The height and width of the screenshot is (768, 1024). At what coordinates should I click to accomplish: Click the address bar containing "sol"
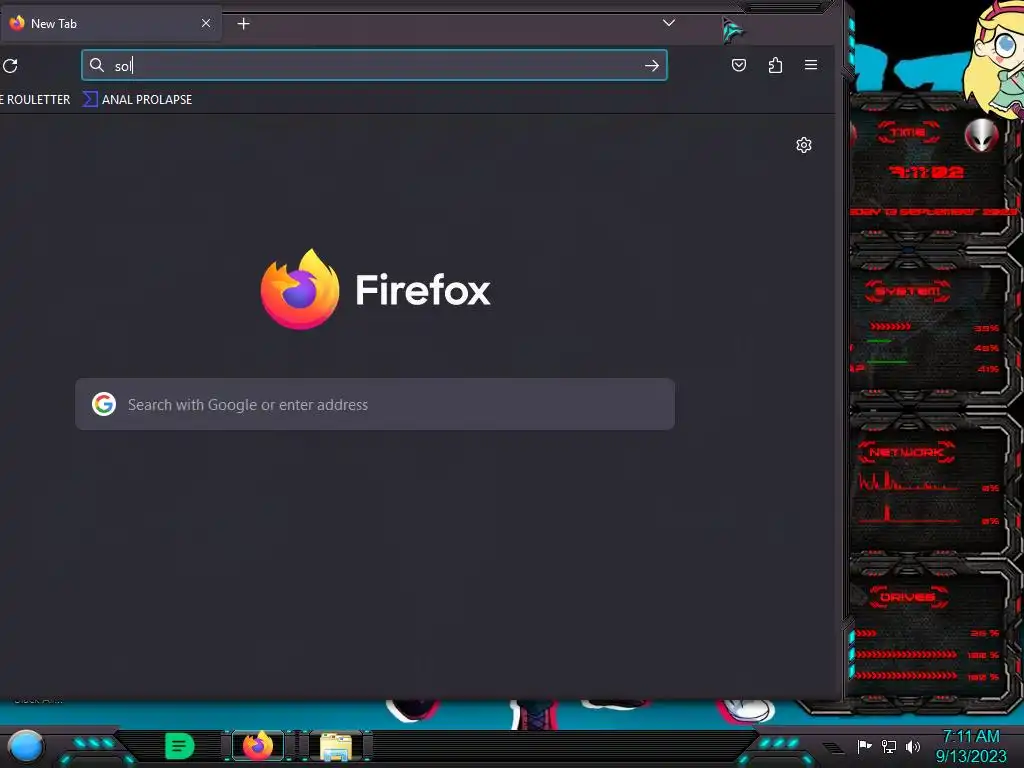tap(374, 65)
